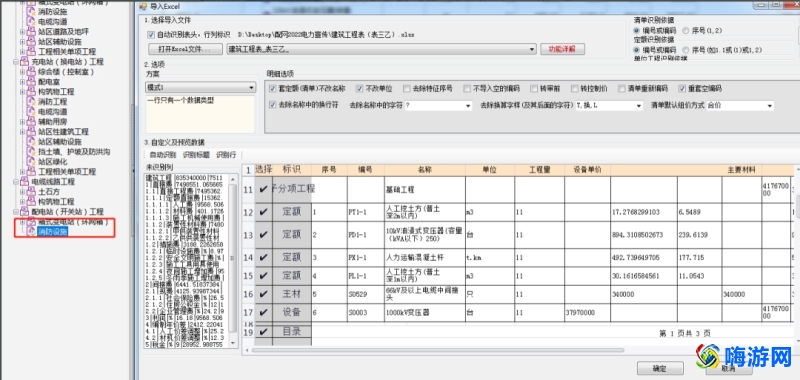
Task: Click the 1000kV变压器 name cell
Action: point(424,312)
